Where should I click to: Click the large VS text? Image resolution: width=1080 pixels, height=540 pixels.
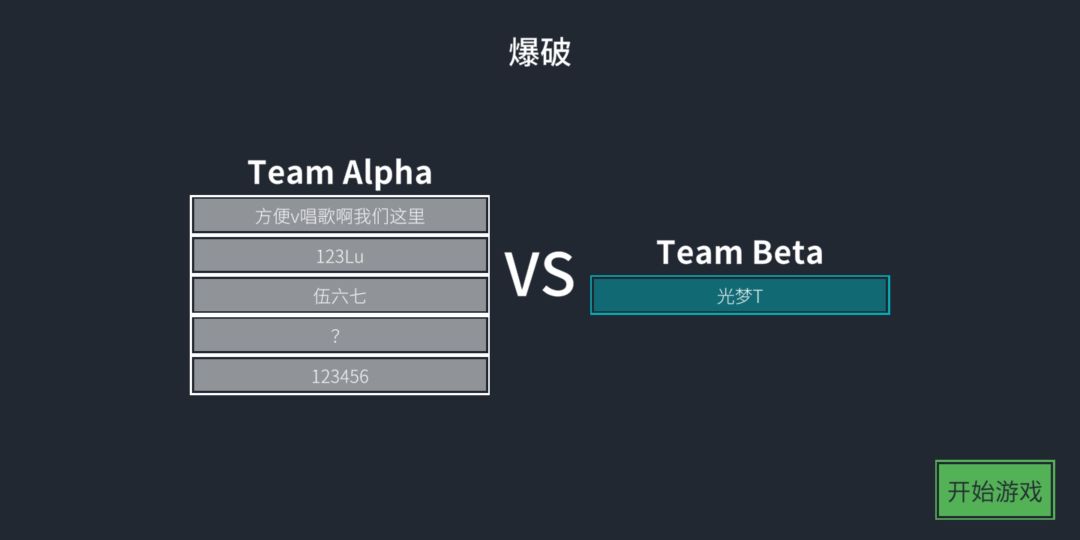(539, 275)
